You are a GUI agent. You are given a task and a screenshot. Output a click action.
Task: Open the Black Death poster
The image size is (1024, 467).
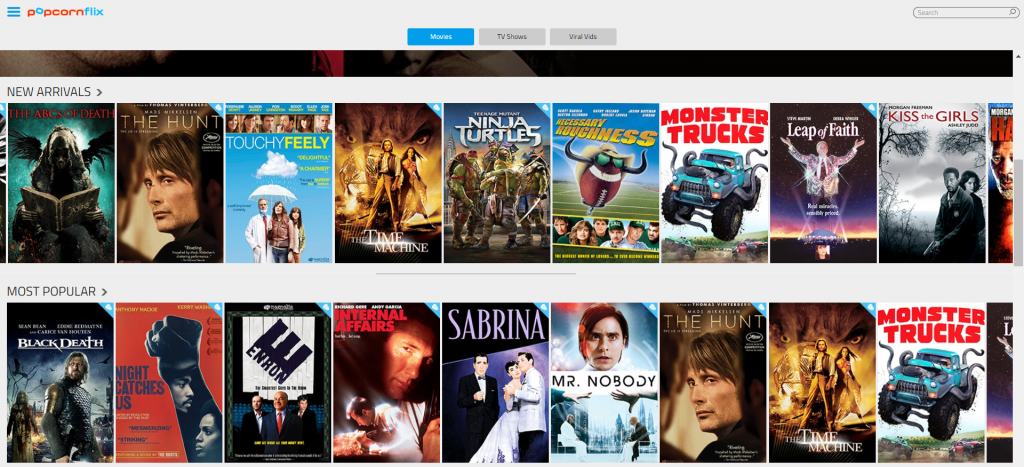tap(60, 383)
